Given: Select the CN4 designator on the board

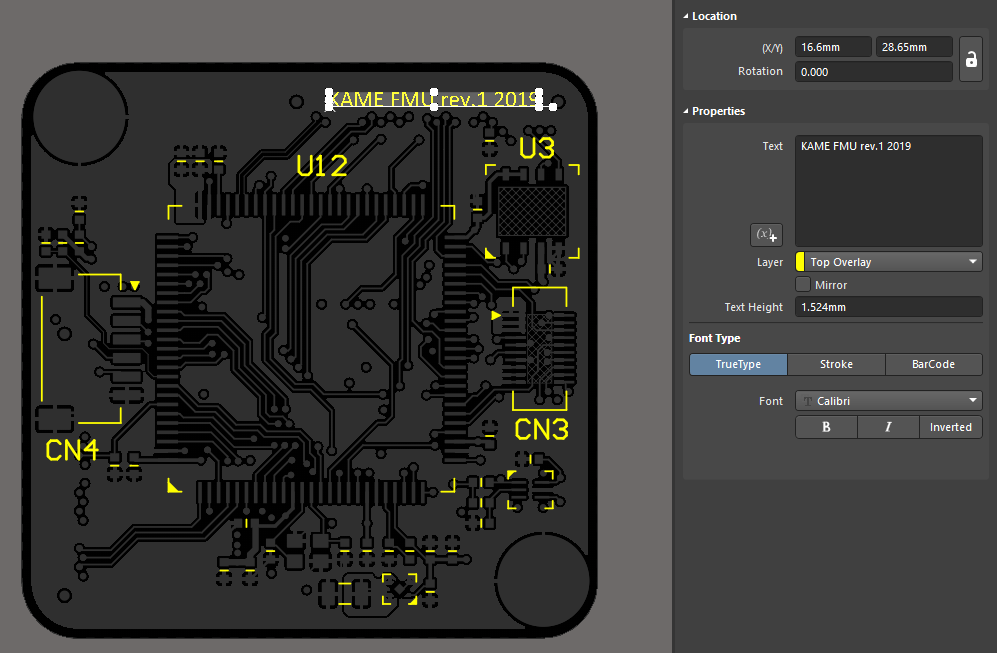Looking at the screenshot, I should [x=72, y=451].
